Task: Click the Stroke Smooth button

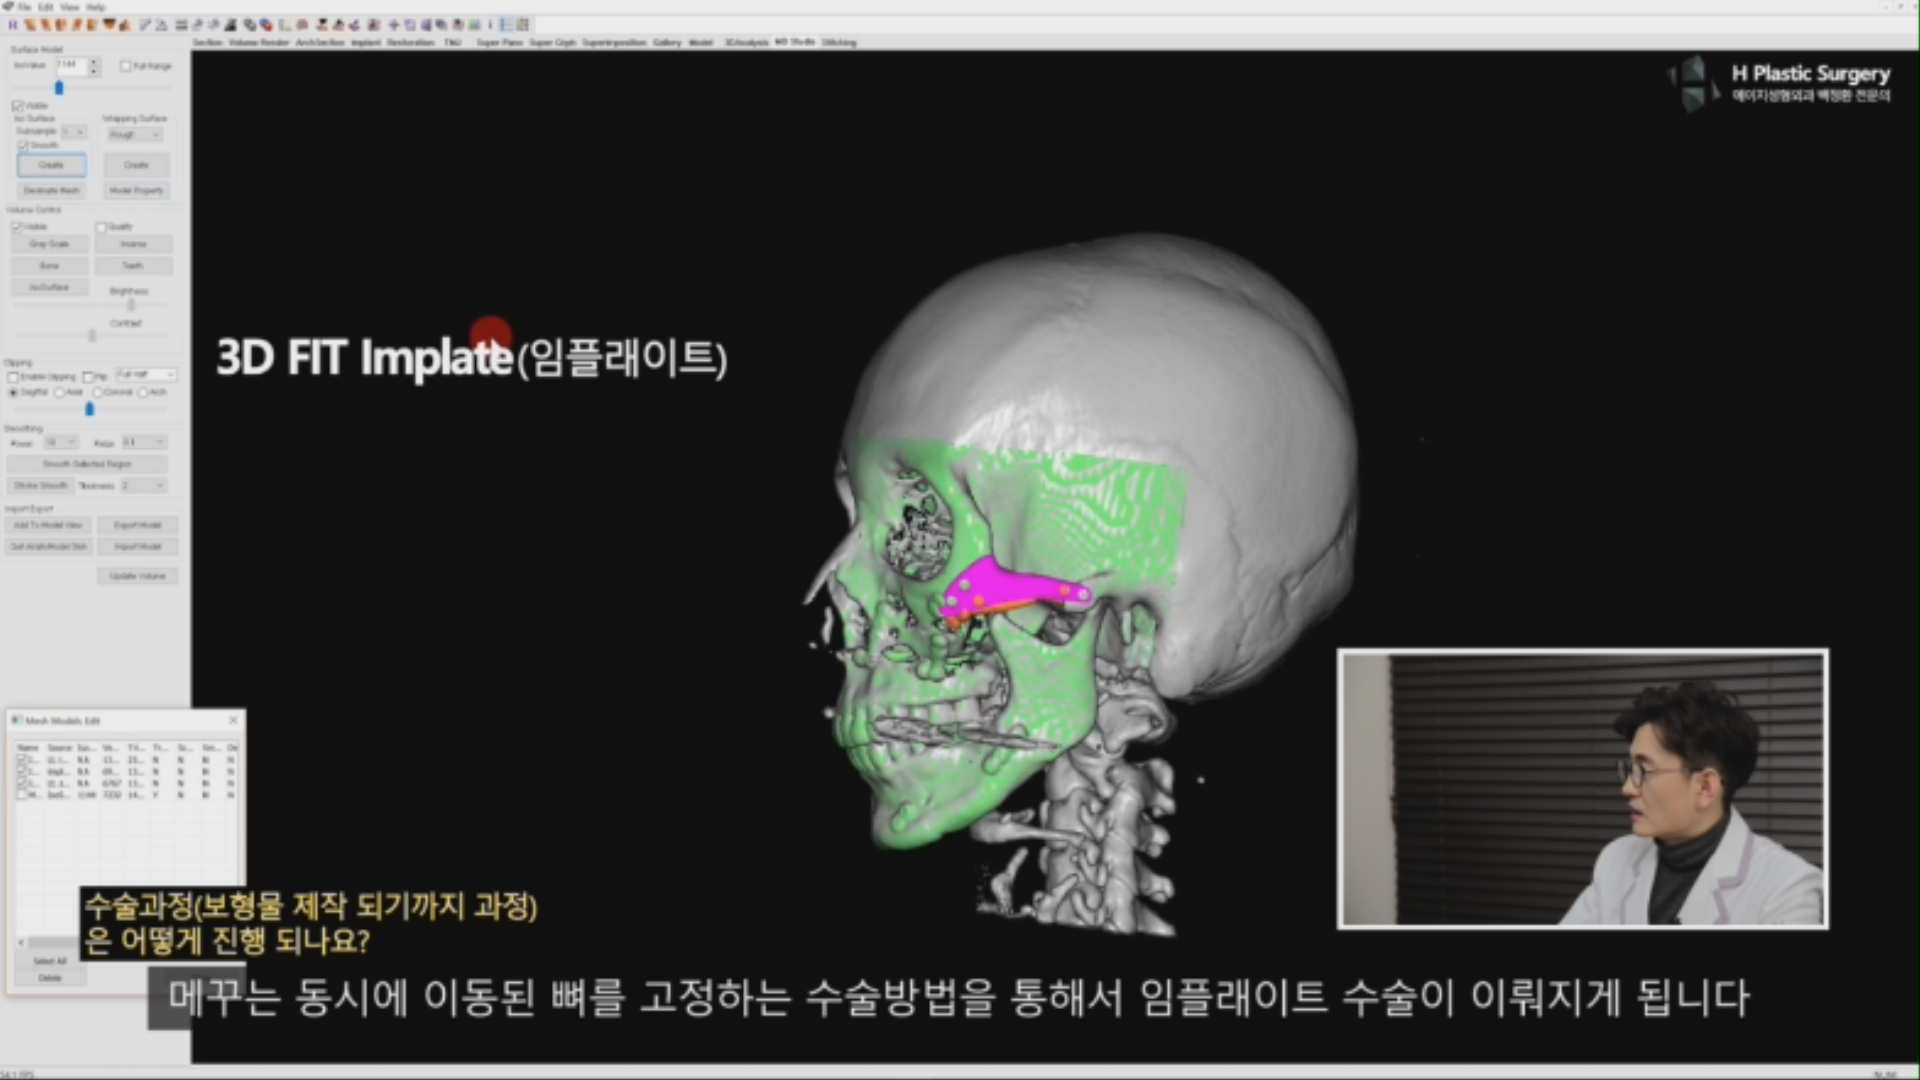Action: click(41, 486)
